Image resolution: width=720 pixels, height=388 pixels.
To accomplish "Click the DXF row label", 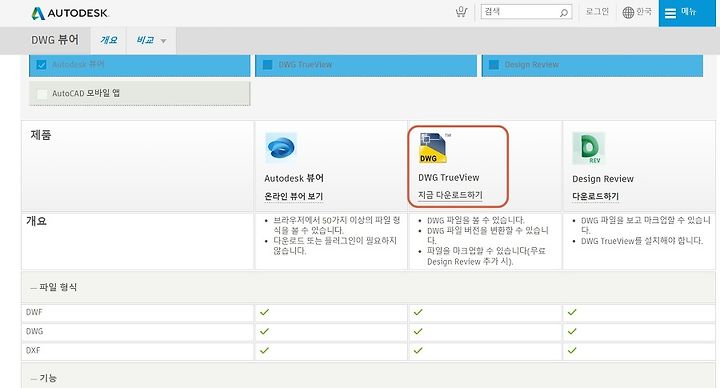I will pyautogui.click(x=33, y=351).
